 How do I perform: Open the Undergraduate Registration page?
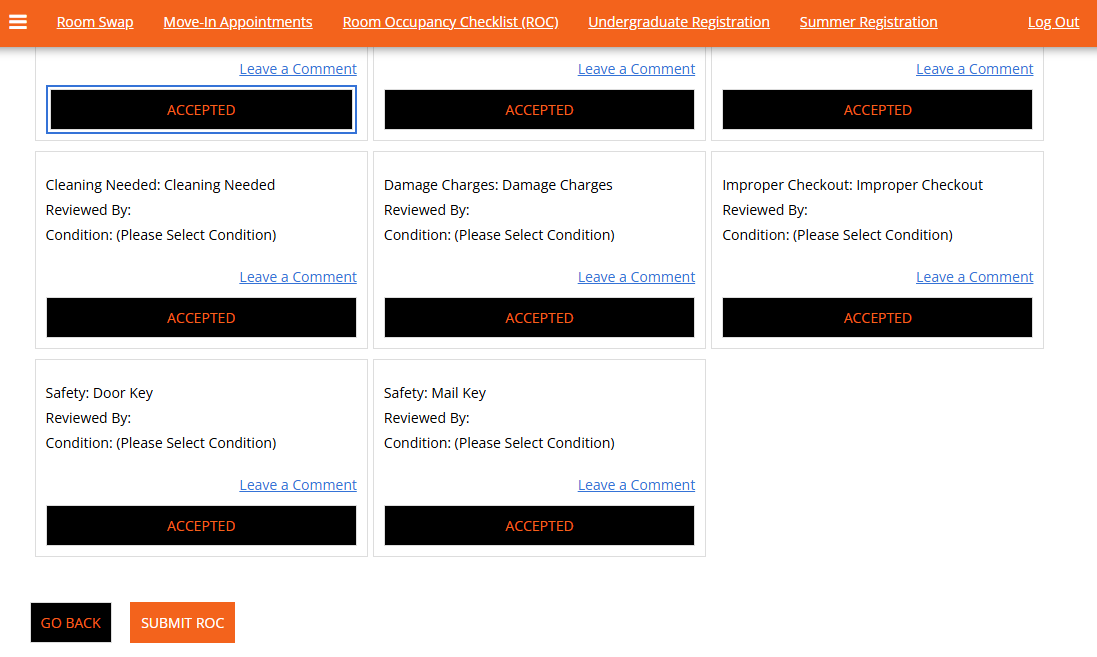678,22
